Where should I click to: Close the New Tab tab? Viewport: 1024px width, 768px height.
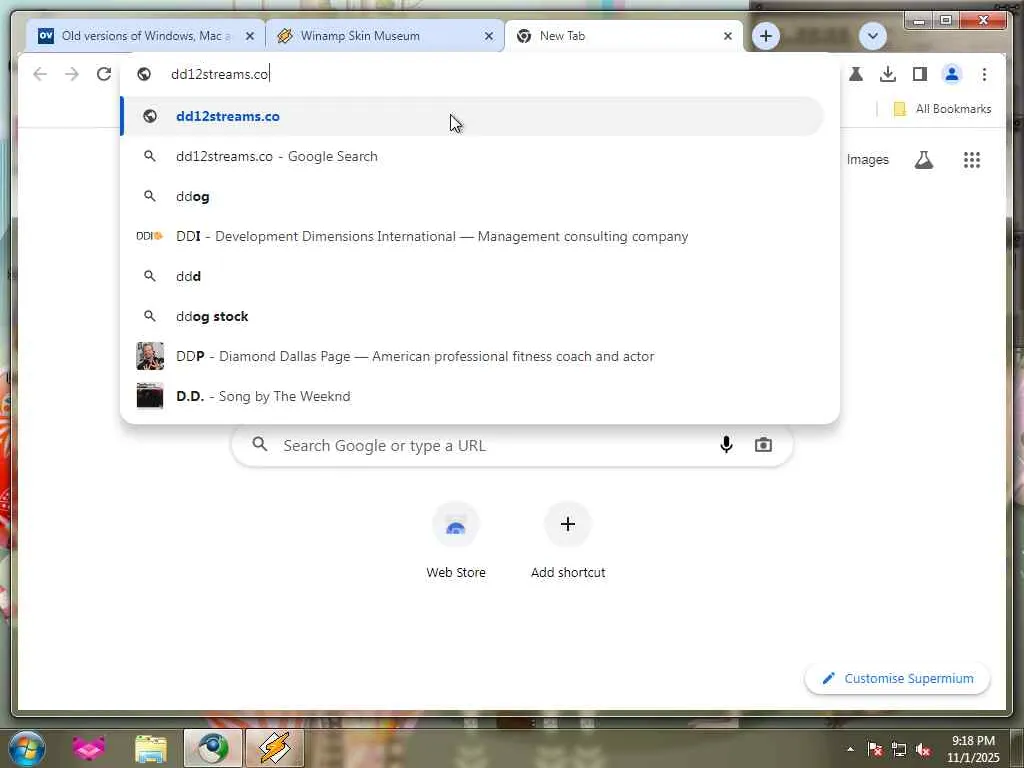point(728,37)
